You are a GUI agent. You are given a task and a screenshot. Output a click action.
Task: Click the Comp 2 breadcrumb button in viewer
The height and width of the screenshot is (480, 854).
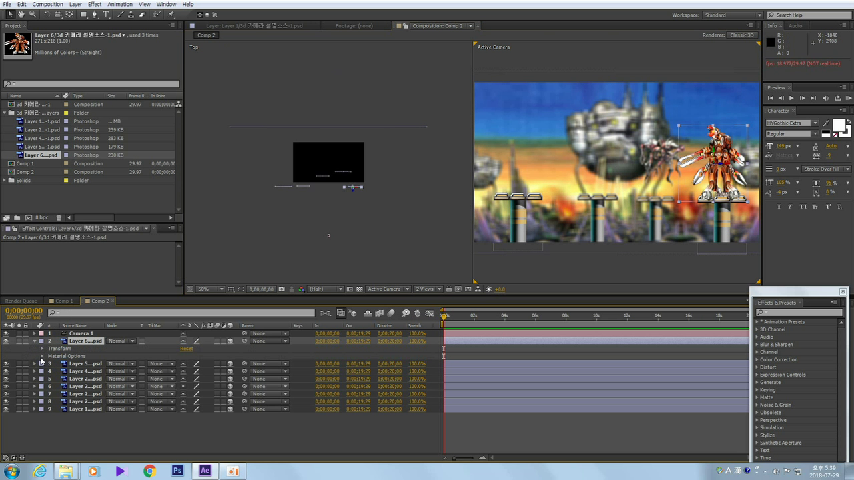205,34
